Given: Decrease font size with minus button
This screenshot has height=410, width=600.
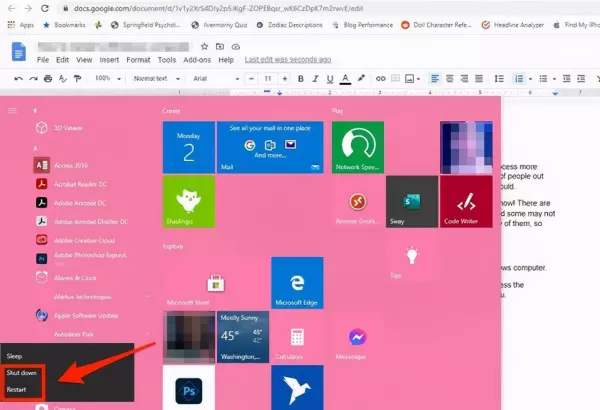Looking at the screenshot, I should 251,78.
